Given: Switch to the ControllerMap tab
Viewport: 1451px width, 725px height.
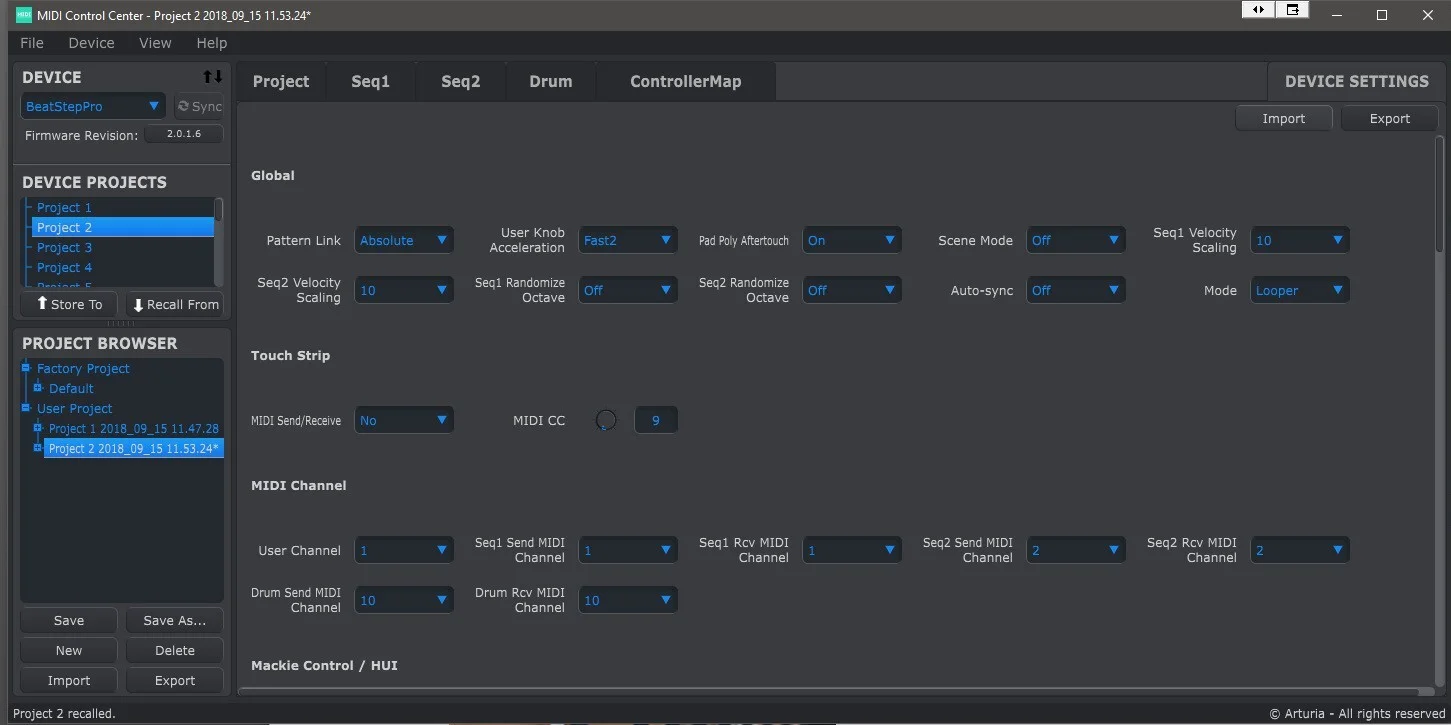Looking at the screenshot, I should [686, 81].
